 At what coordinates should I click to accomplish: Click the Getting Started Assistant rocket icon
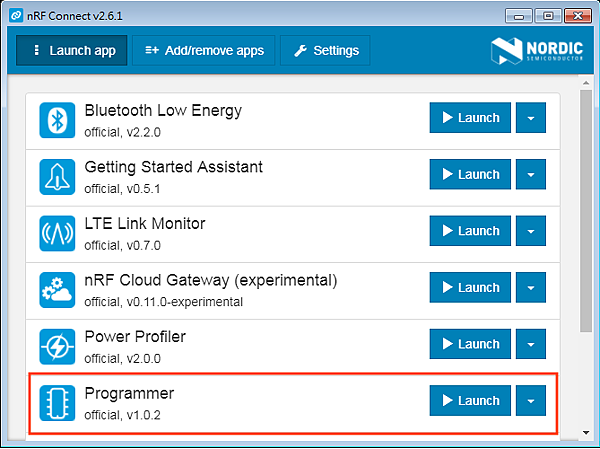tap(57, 176)
